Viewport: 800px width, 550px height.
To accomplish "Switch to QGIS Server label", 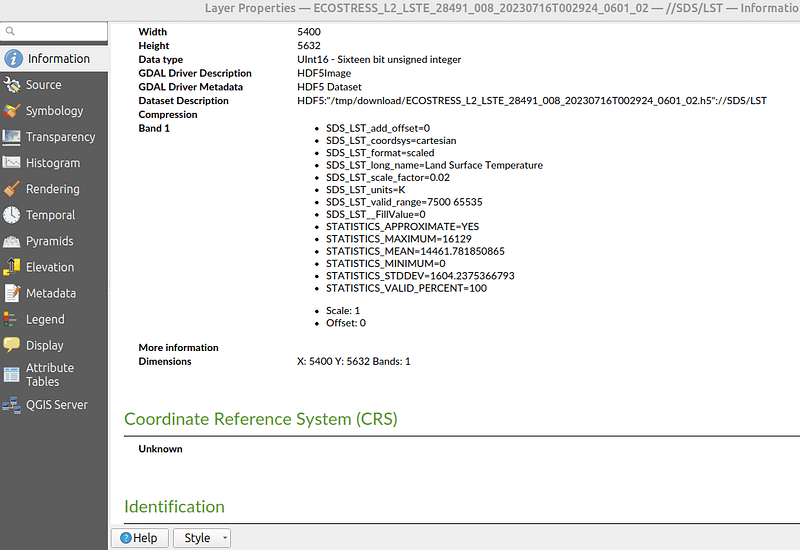I will 57,405.
